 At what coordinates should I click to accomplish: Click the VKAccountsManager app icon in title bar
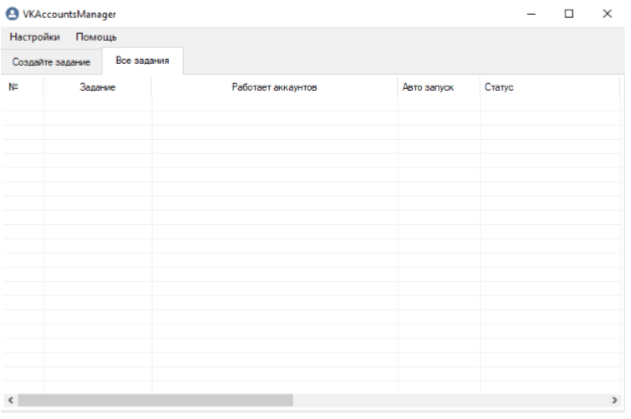pyautogui.click(x=12, y=11)
